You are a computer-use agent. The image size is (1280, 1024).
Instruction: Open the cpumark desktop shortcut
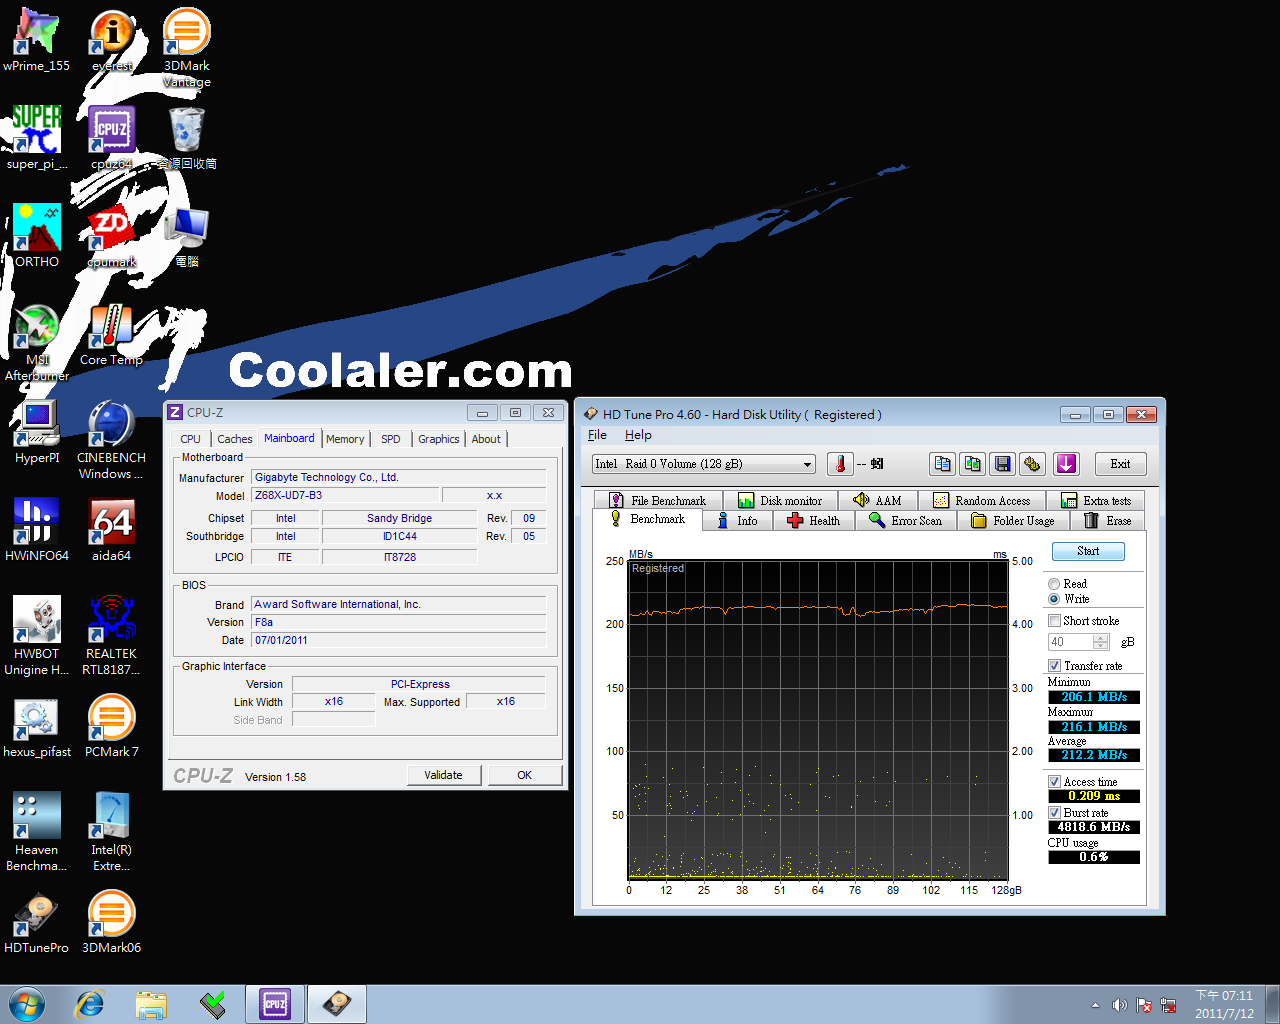pyautogui.click(x=112, y=236)
